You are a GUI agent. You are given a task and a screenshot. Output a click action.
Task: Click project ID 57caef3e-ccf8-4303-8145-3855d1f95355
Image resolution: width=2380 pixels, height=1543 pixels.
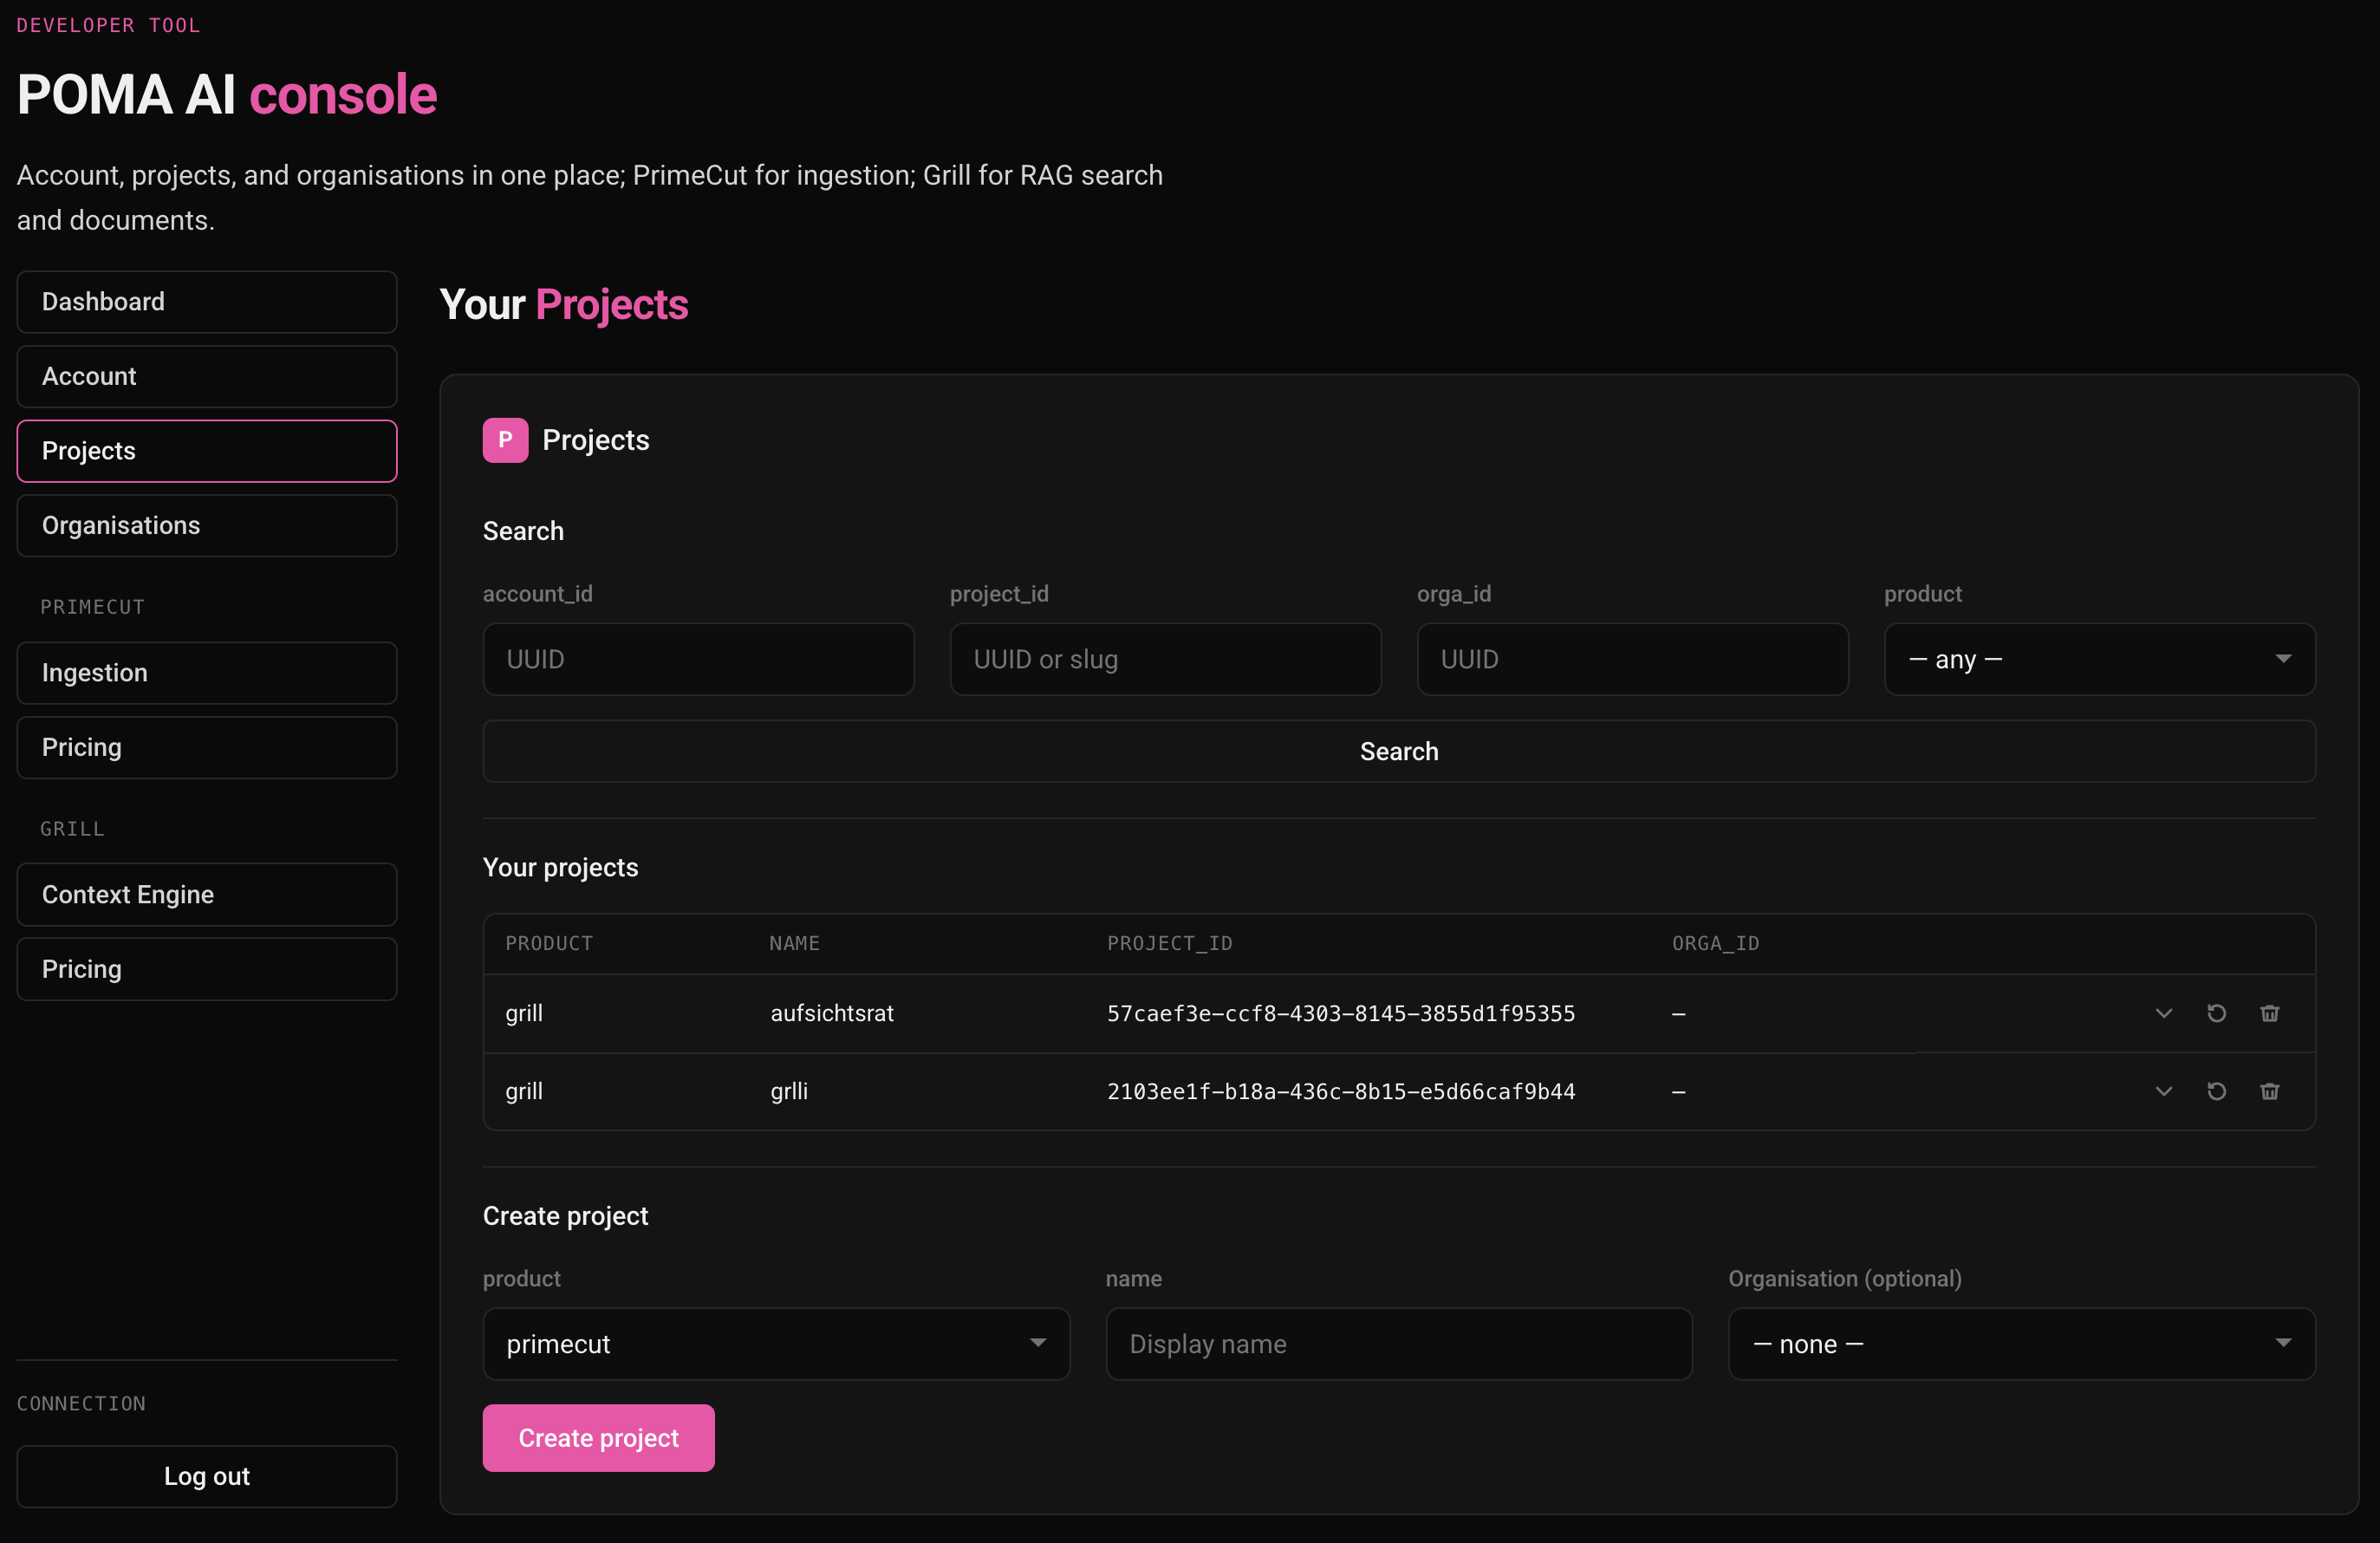coord(1340,1013)
